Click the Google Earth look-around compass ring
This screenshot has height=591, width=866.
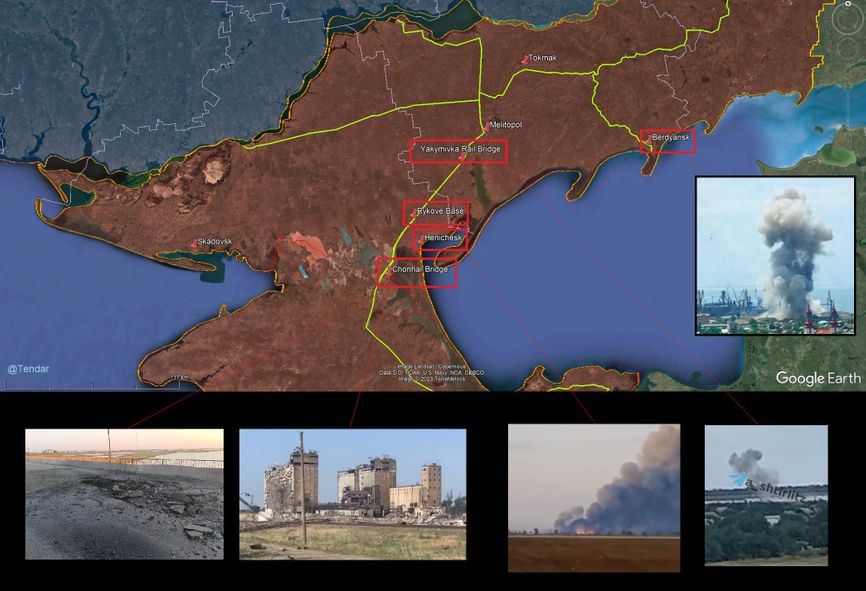pyautogui.click(x=849, y=20)
